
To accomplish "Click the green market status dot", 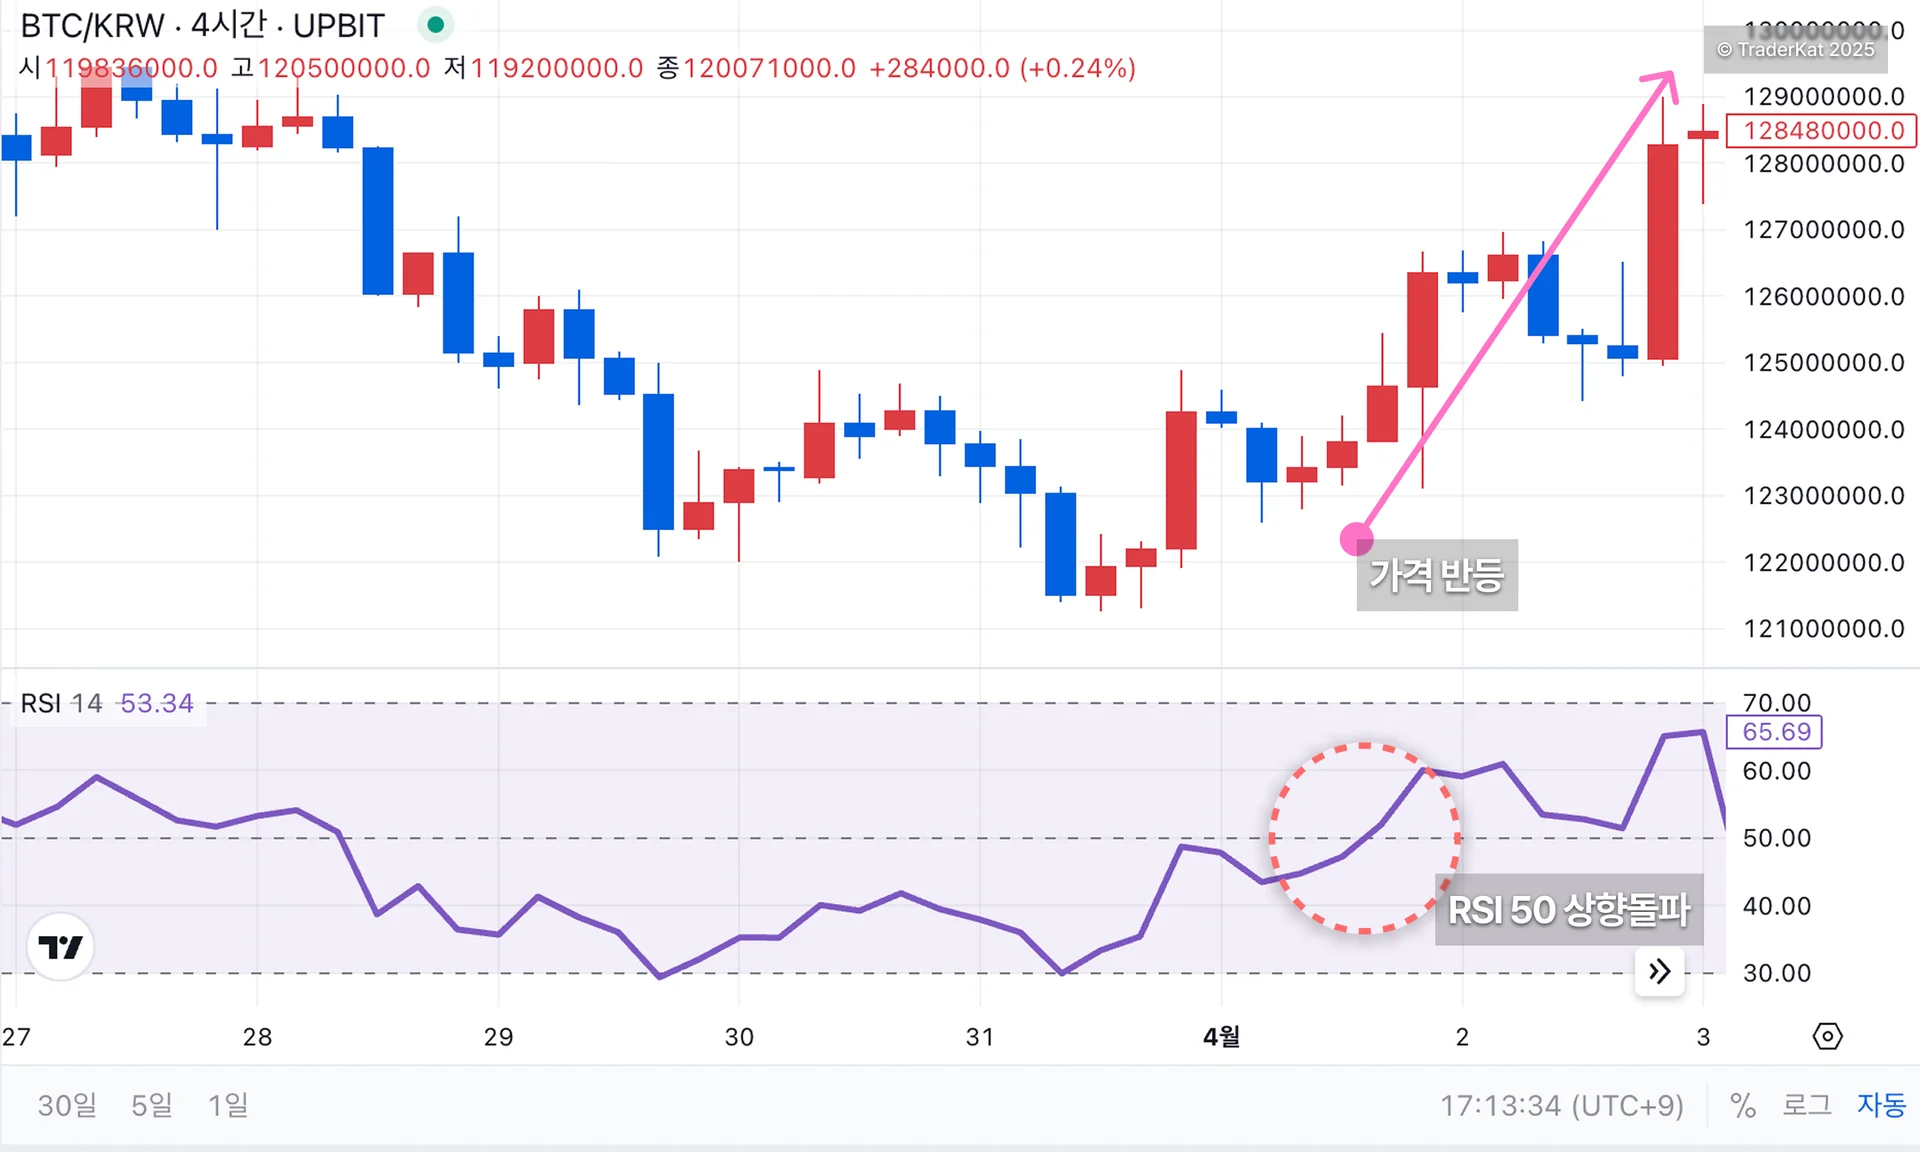I will pyautogui.click(x=435, y=25).
